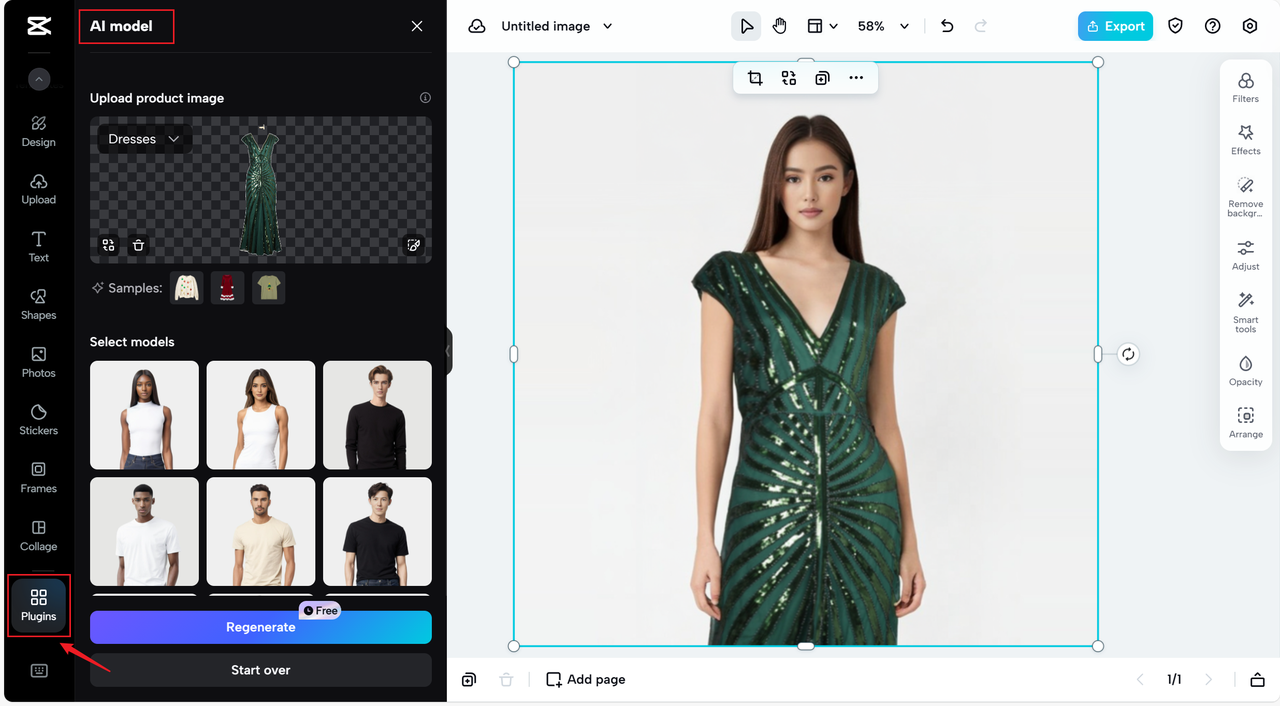Open the Effects tool
This screenshot has width=1280, height=706.
[1246, 140]
